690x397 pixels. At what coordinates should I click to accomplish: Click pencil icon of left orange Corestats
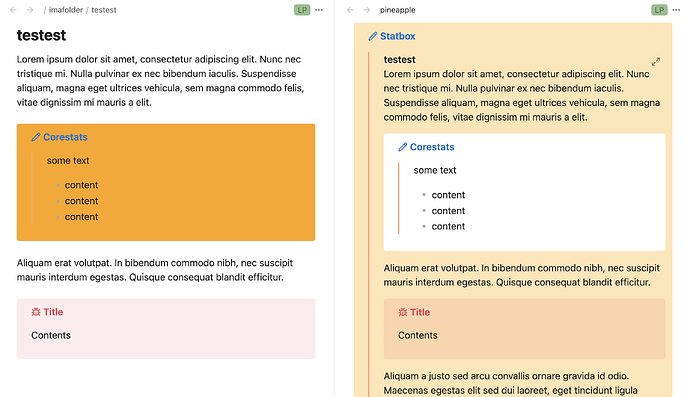[36, 137]
